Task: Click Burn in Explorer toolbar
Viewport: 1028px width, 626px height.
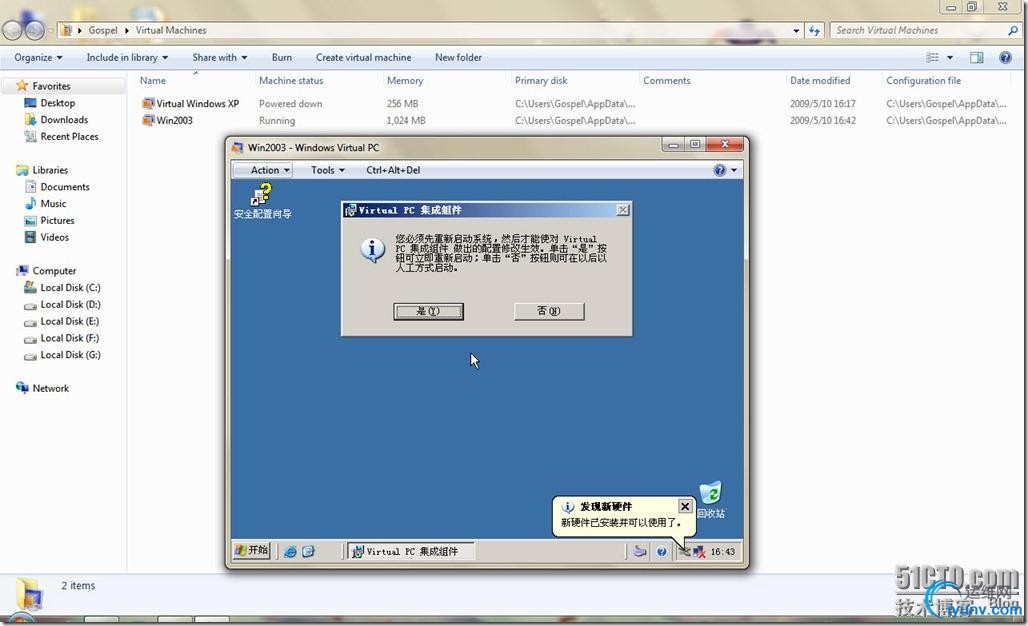Action: coord(282,58)
